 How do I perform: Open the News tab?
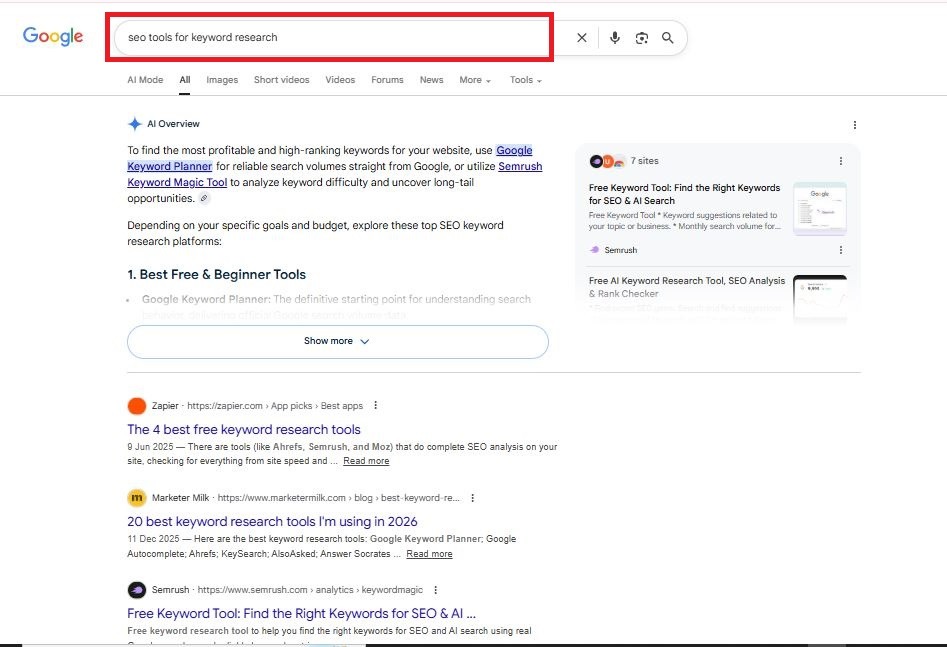431,80
